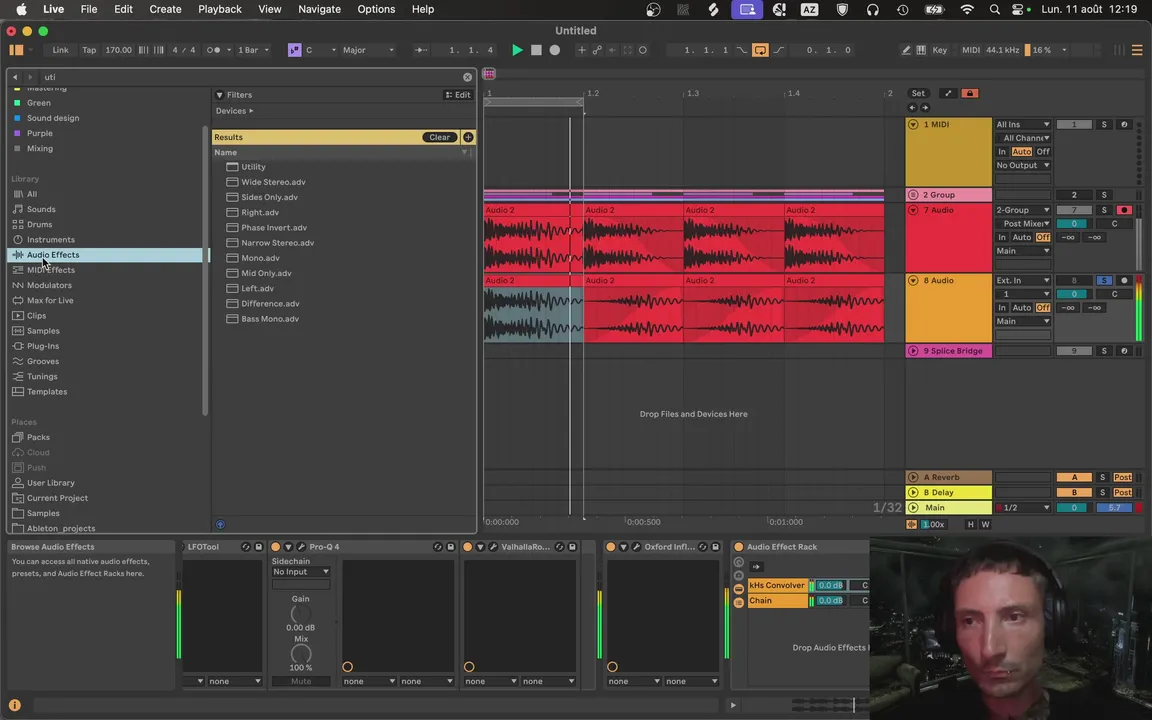Open the Ext. In input dropdown

point(1023,281)
